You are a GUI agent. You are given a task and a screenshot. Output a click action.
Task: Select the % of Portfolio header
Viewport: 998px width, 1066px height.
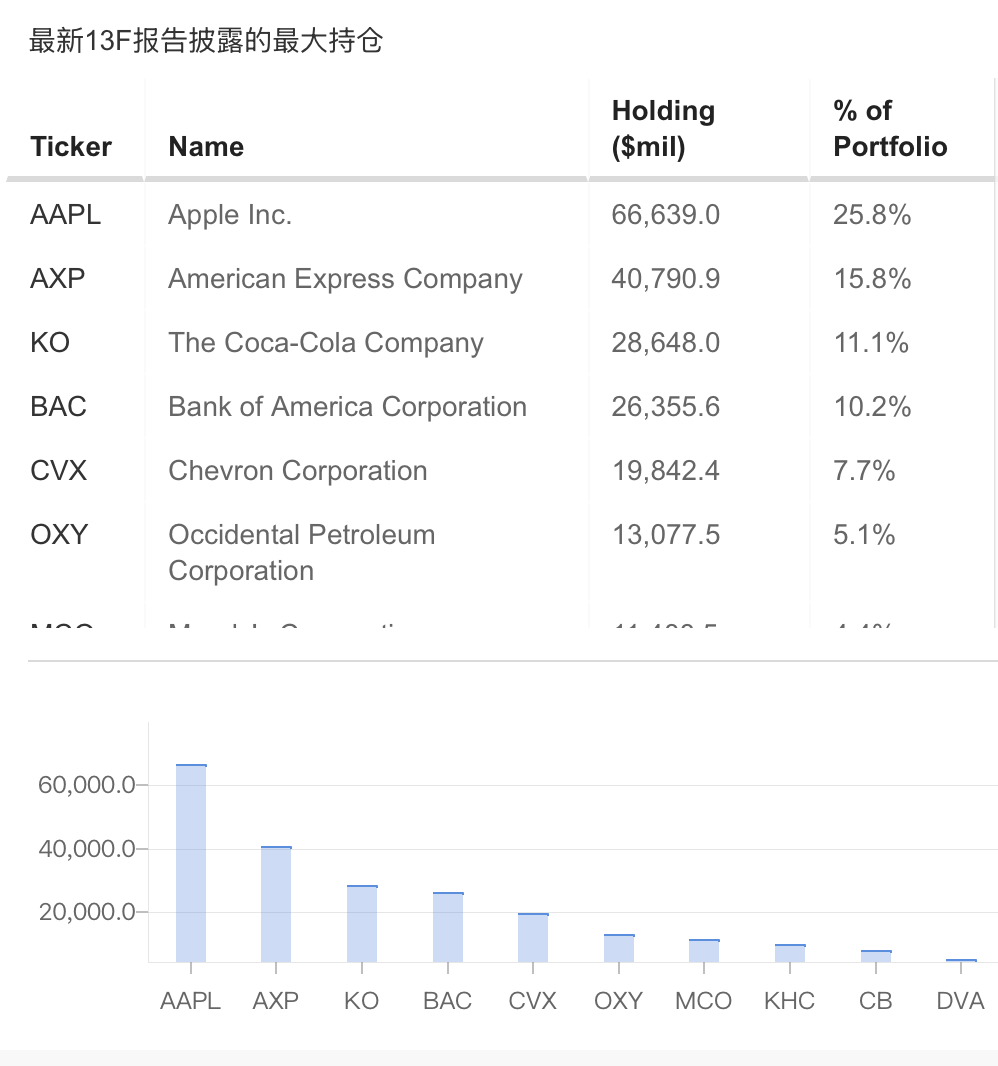tap(890, 129)
